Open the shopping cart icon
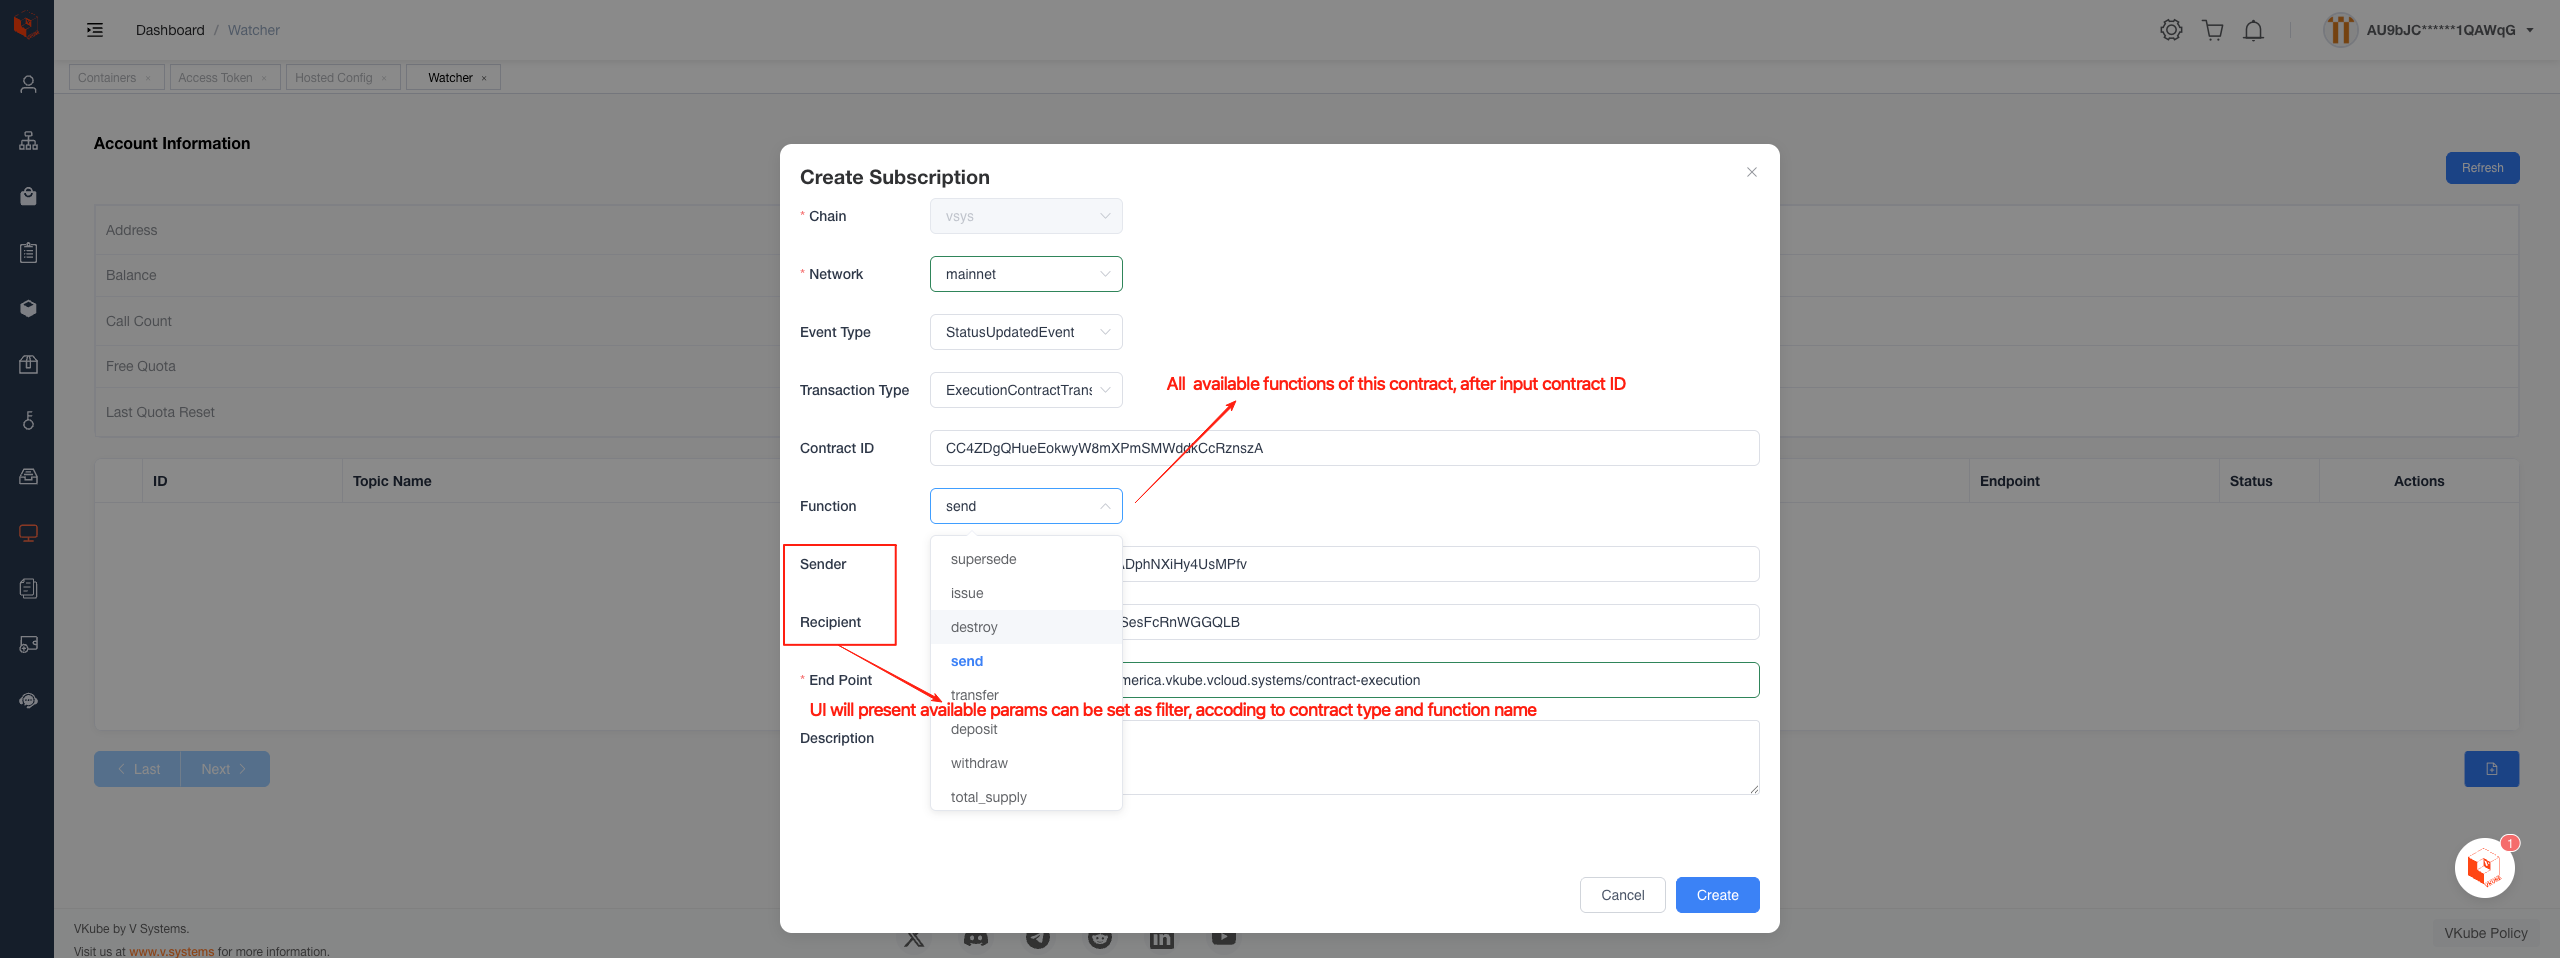Image resolution: width=2560 pixels, height=958 pixels. 2213,30
